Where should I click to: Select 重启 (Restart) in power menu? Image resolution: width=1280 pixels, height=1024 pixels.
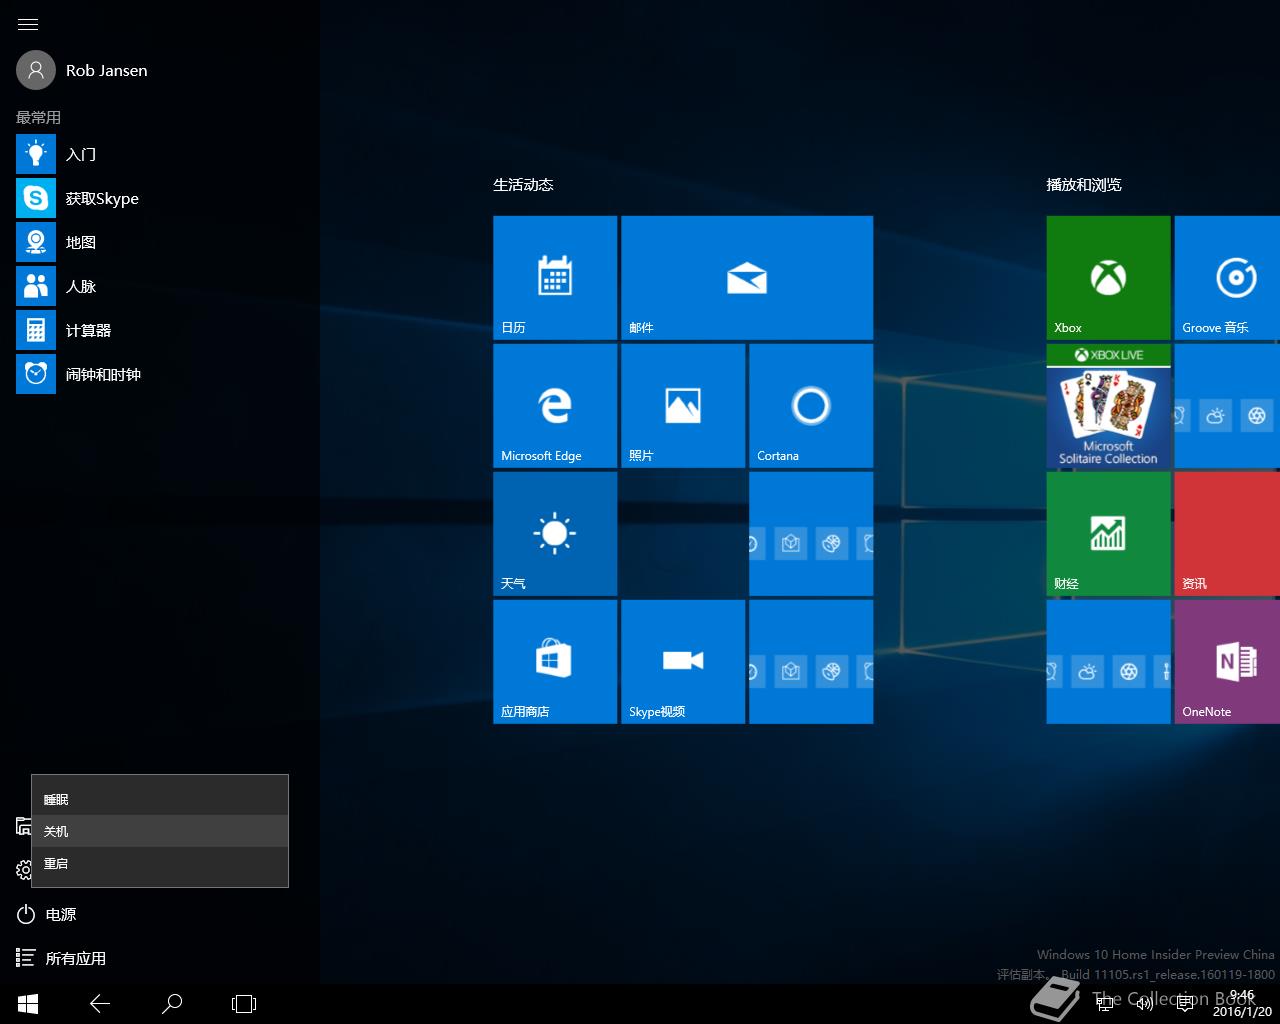click(160, 863)
